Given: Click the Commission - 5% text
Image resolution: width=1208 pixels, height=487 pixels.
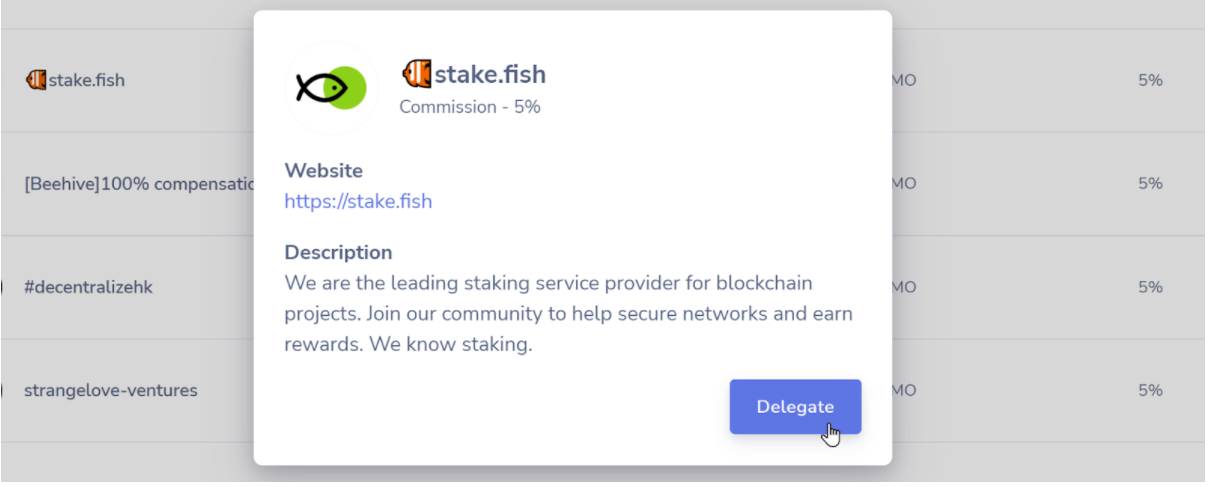Looking at the screenshot, I should click(x=470, y=106).
